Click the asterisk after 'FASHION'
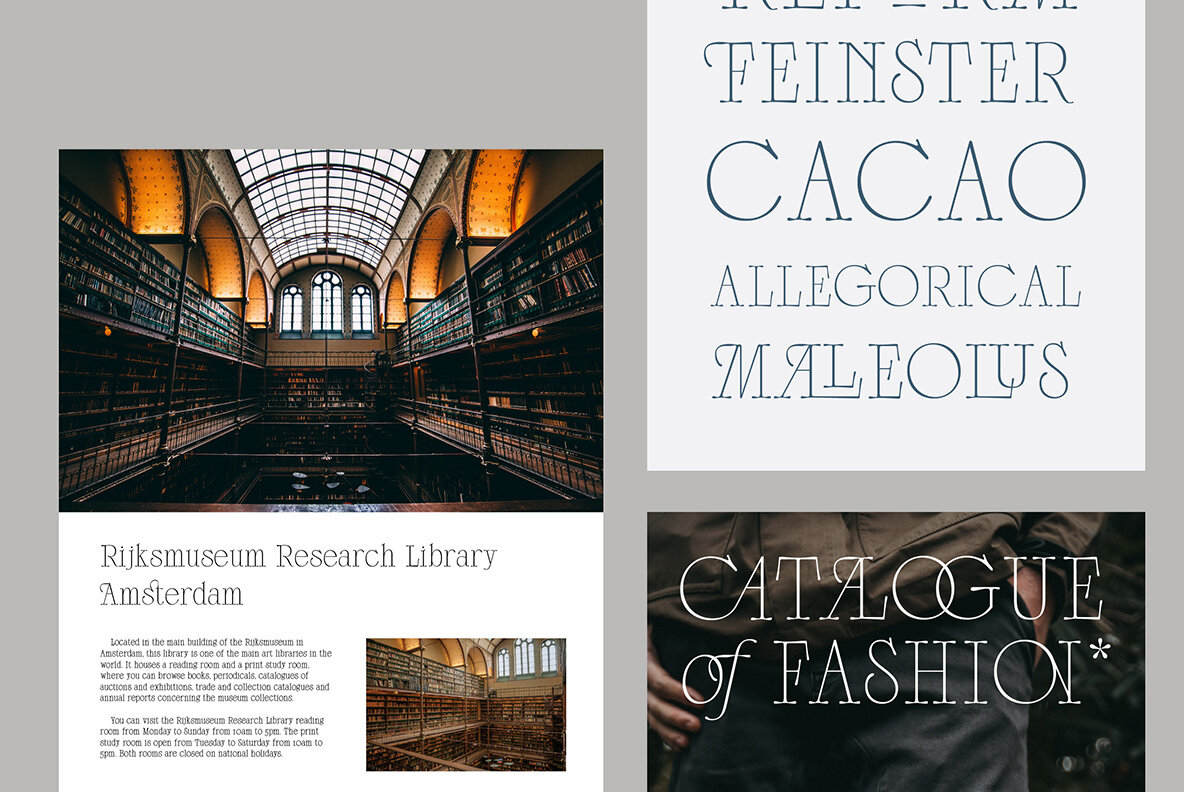This screenshot has width=1184, height=792. coord(1099,651)
